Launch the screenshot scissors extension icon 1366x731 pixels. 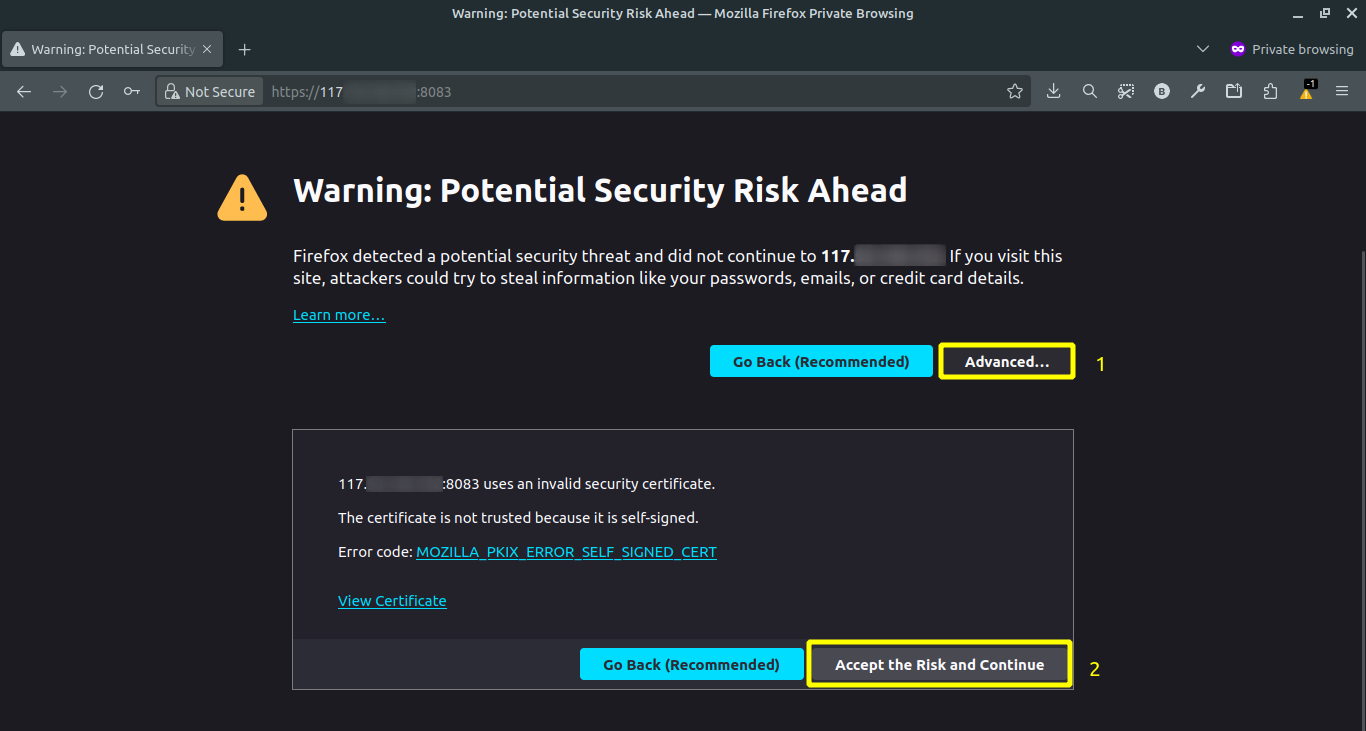pyautogui.click(x=1125, y=91)
